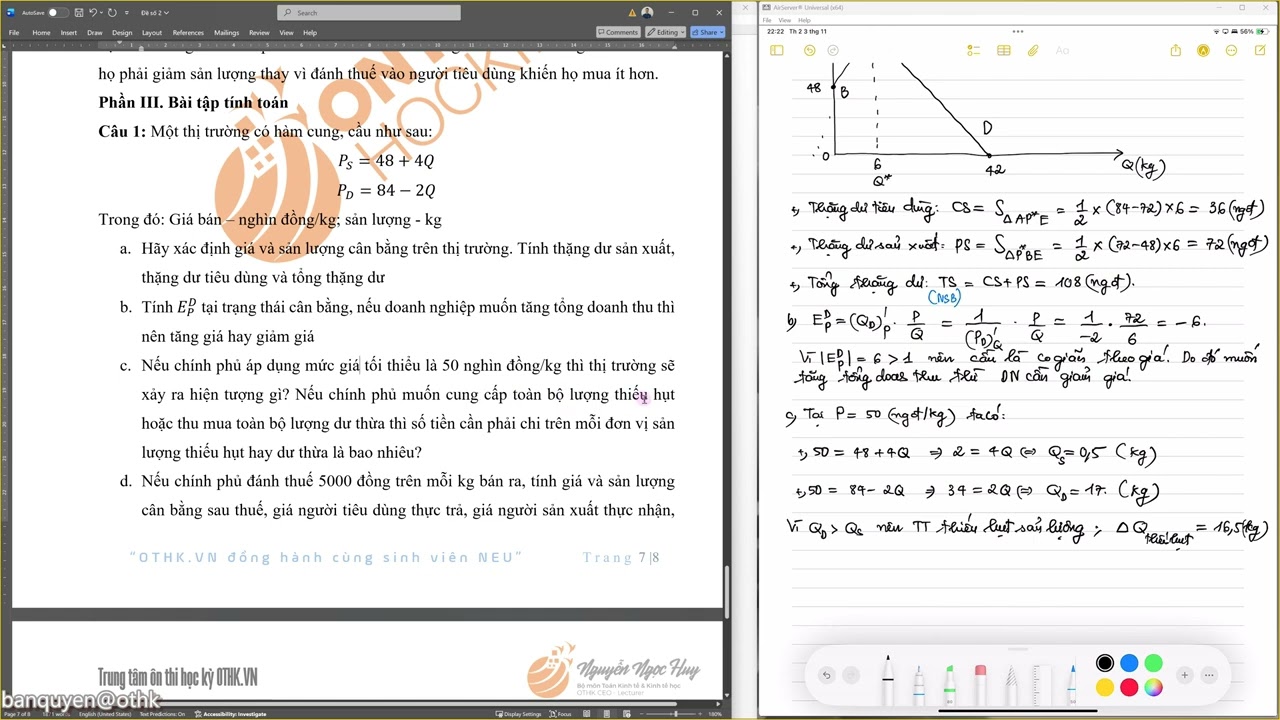Click the Notes redo icon
1280x720 pixels.
833,50
